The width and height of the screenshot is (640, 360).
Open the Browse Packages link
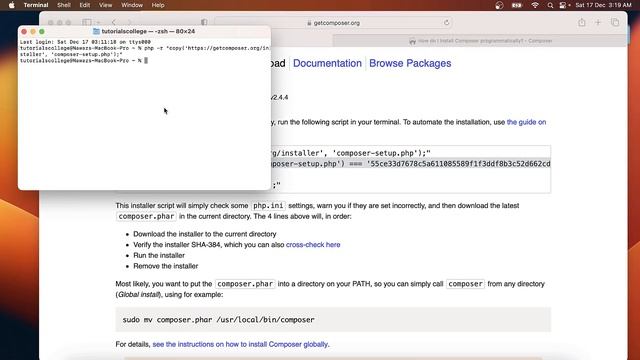(x=410, y=63)
